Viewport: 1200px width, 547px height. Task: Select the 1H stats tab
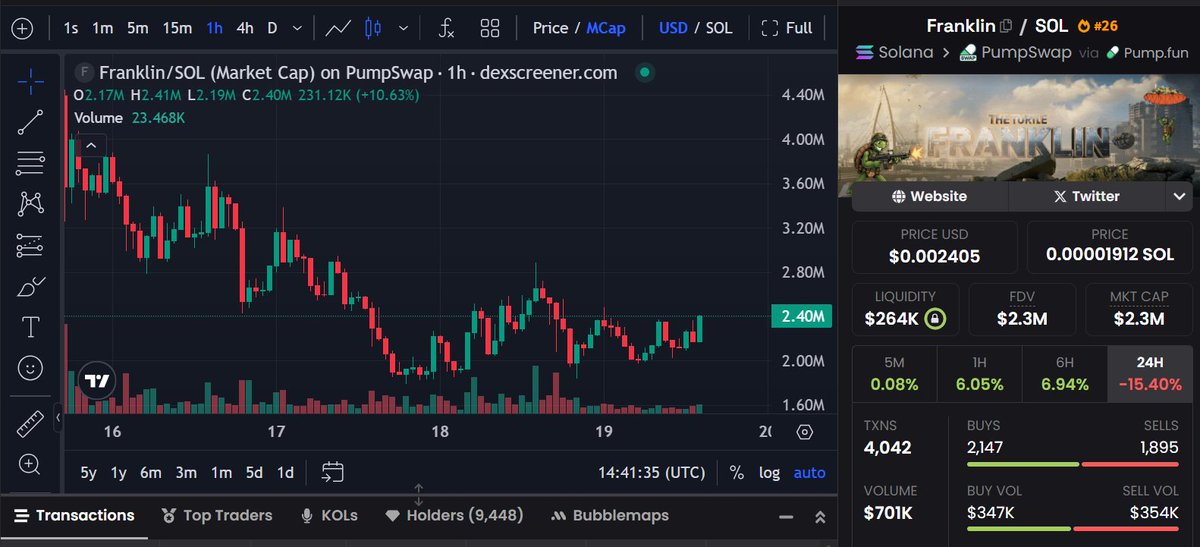click(x=980, y=374)
